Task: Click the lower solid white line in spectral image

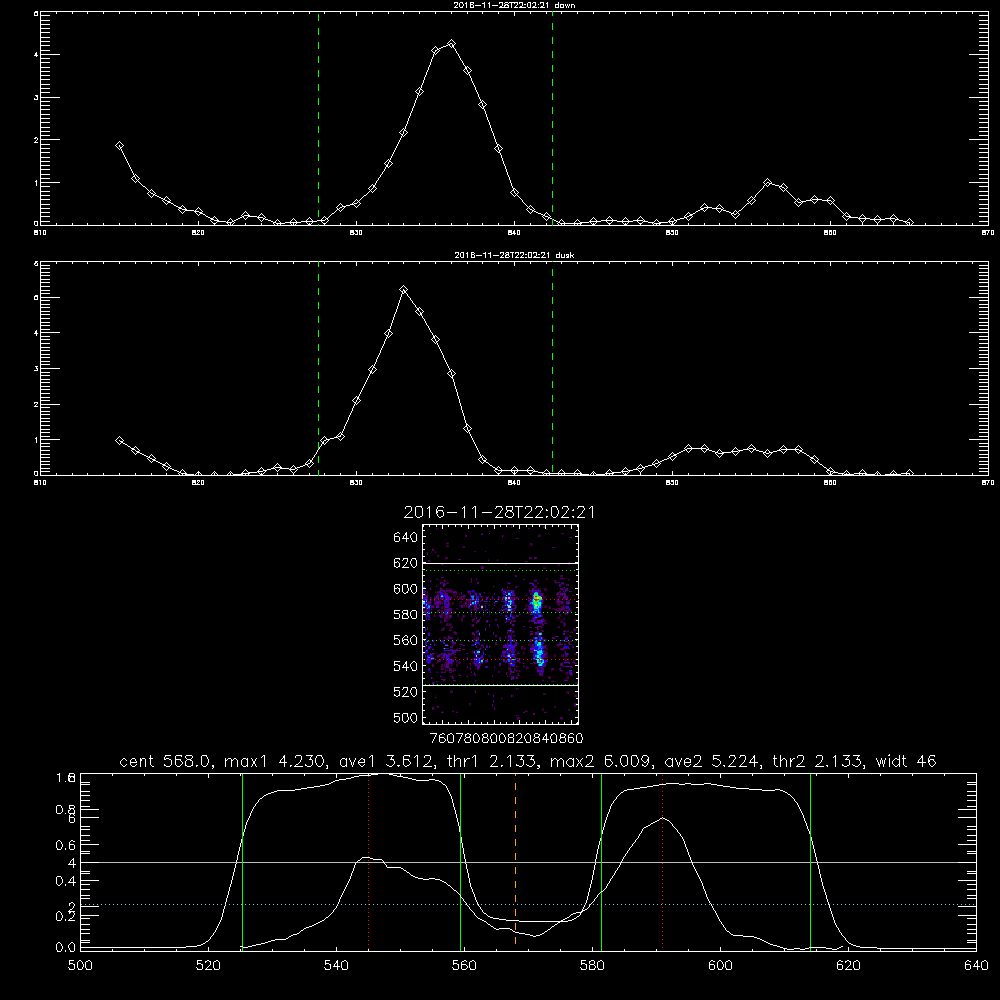Action: tap(500, 685)
